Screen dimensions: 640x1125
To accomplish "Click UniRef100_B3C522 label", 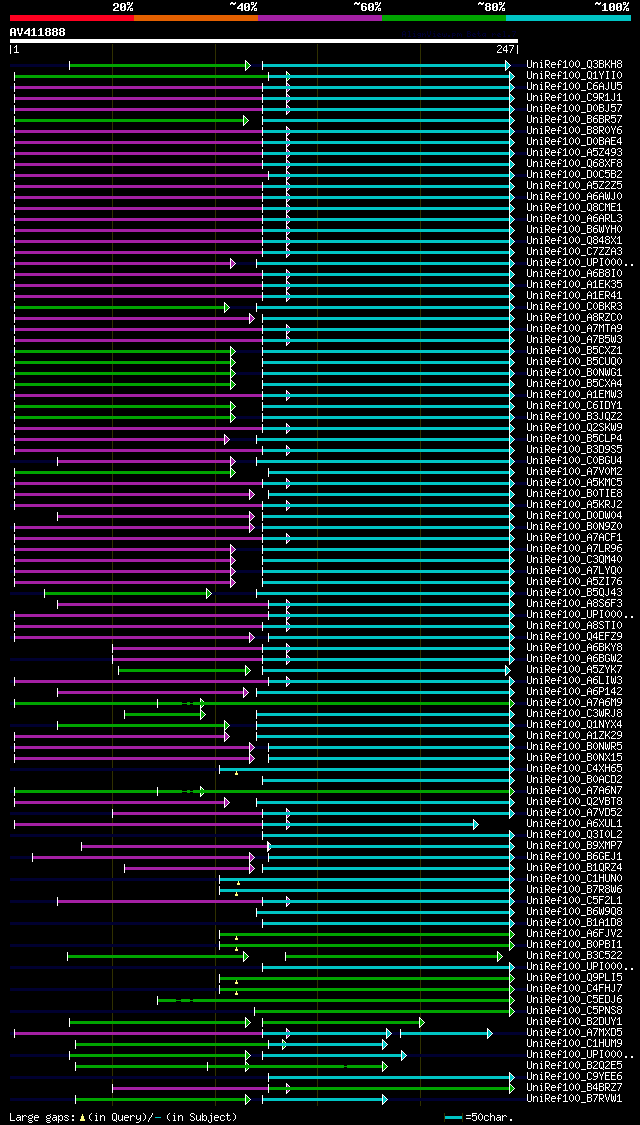I will click(x=574, y=956).
